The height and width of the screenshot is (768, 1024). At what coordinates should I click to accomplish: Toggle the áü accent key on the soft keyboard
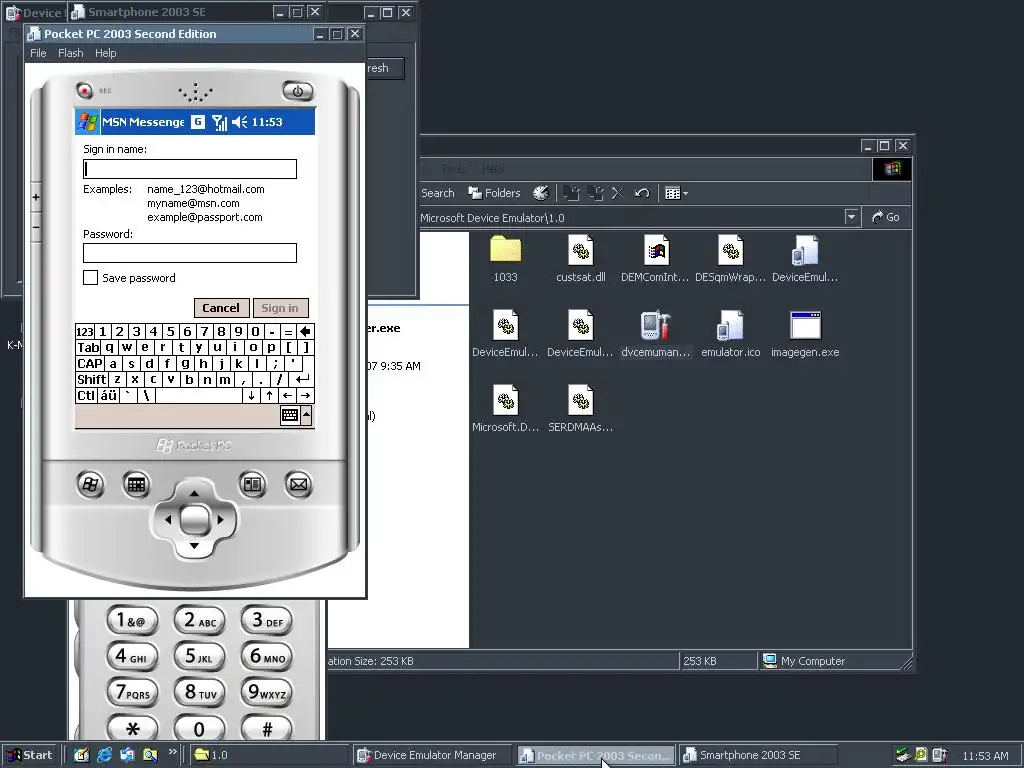[108, 395]
